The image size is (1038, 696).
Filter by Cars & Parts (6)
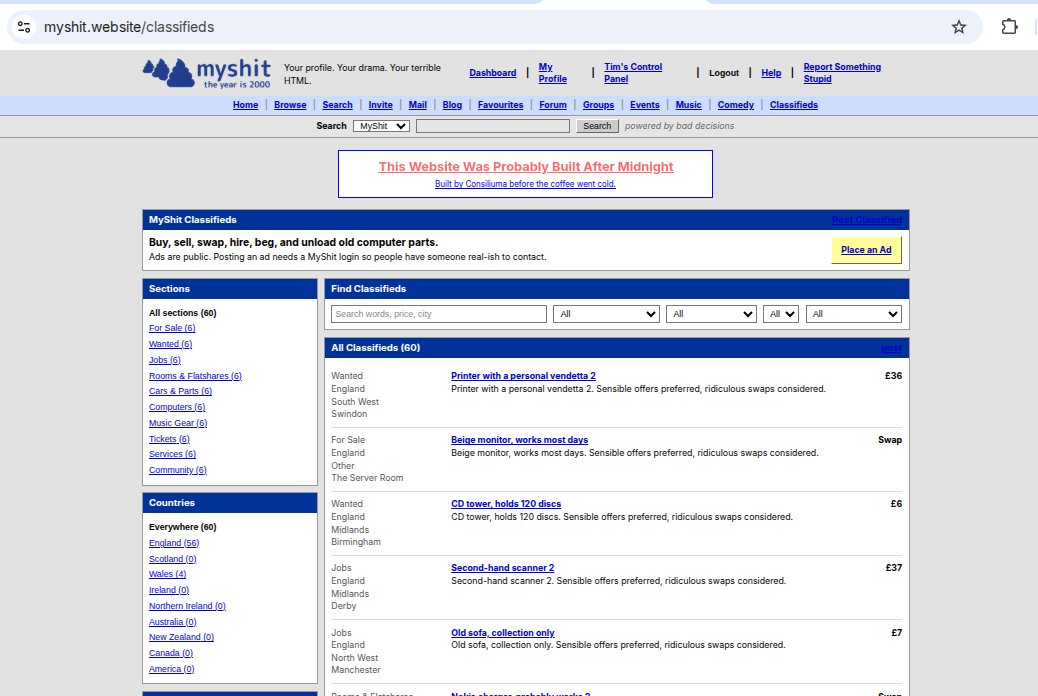(x=180, y=391)
